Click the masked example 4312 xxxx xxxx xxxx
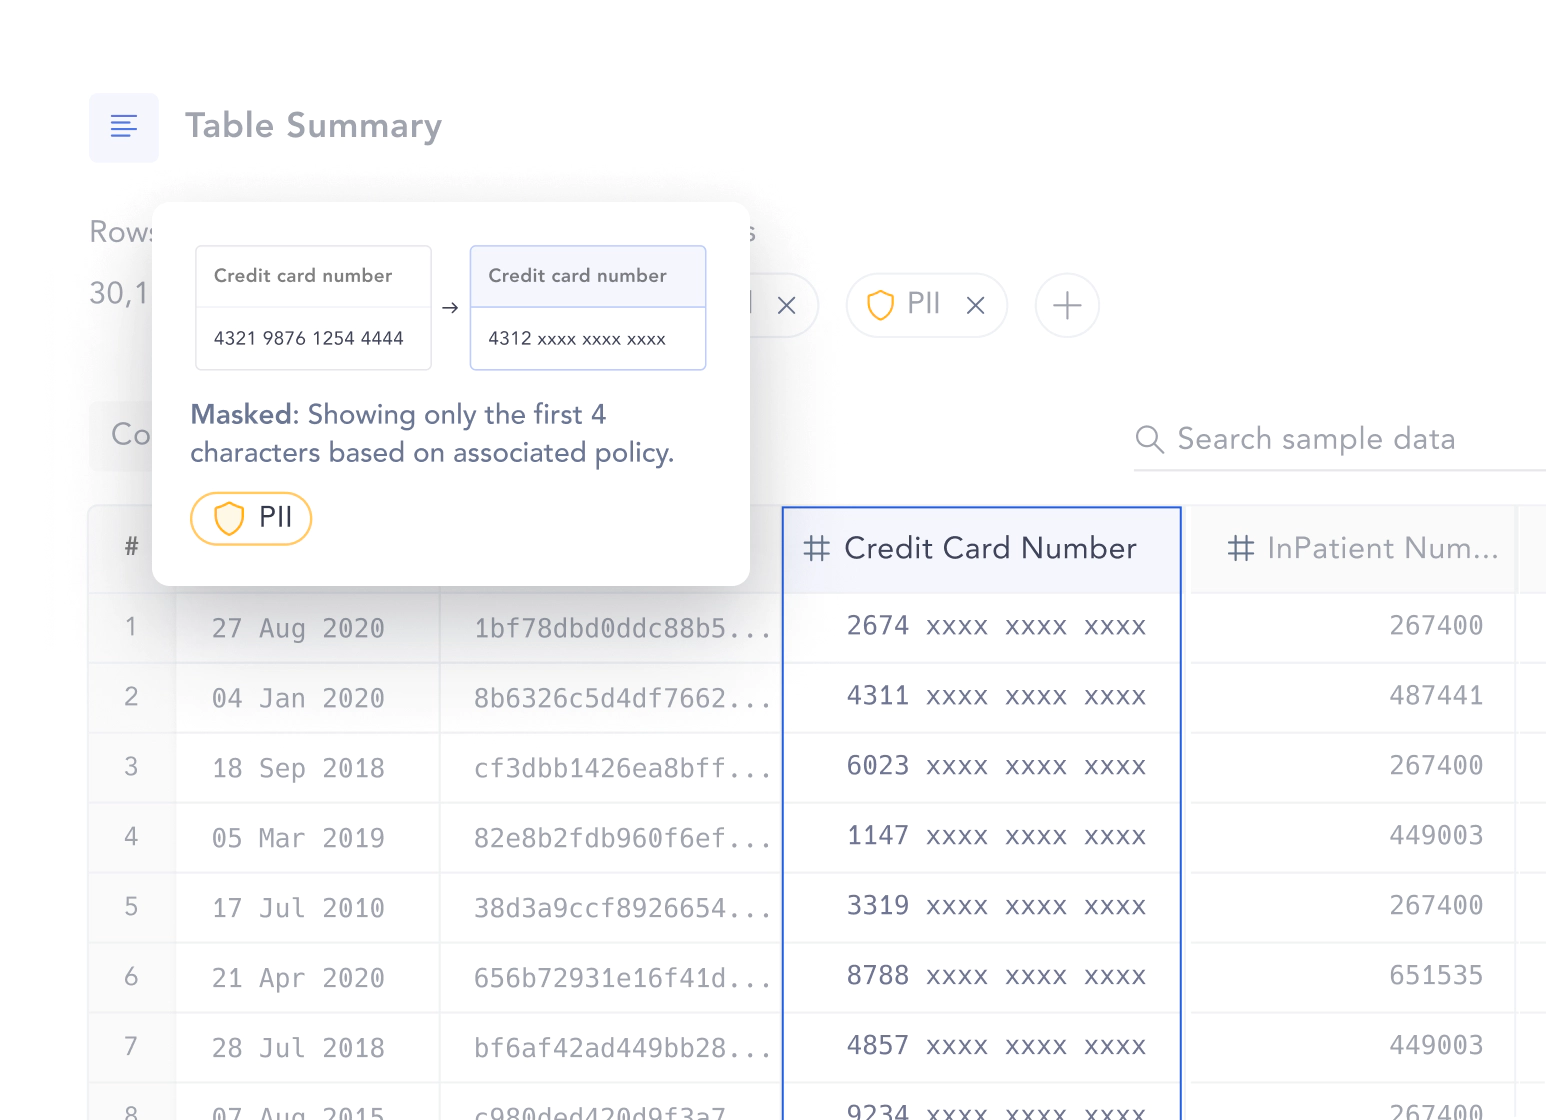This screenshot has width=1546, height=1120. tap(577, 339)
